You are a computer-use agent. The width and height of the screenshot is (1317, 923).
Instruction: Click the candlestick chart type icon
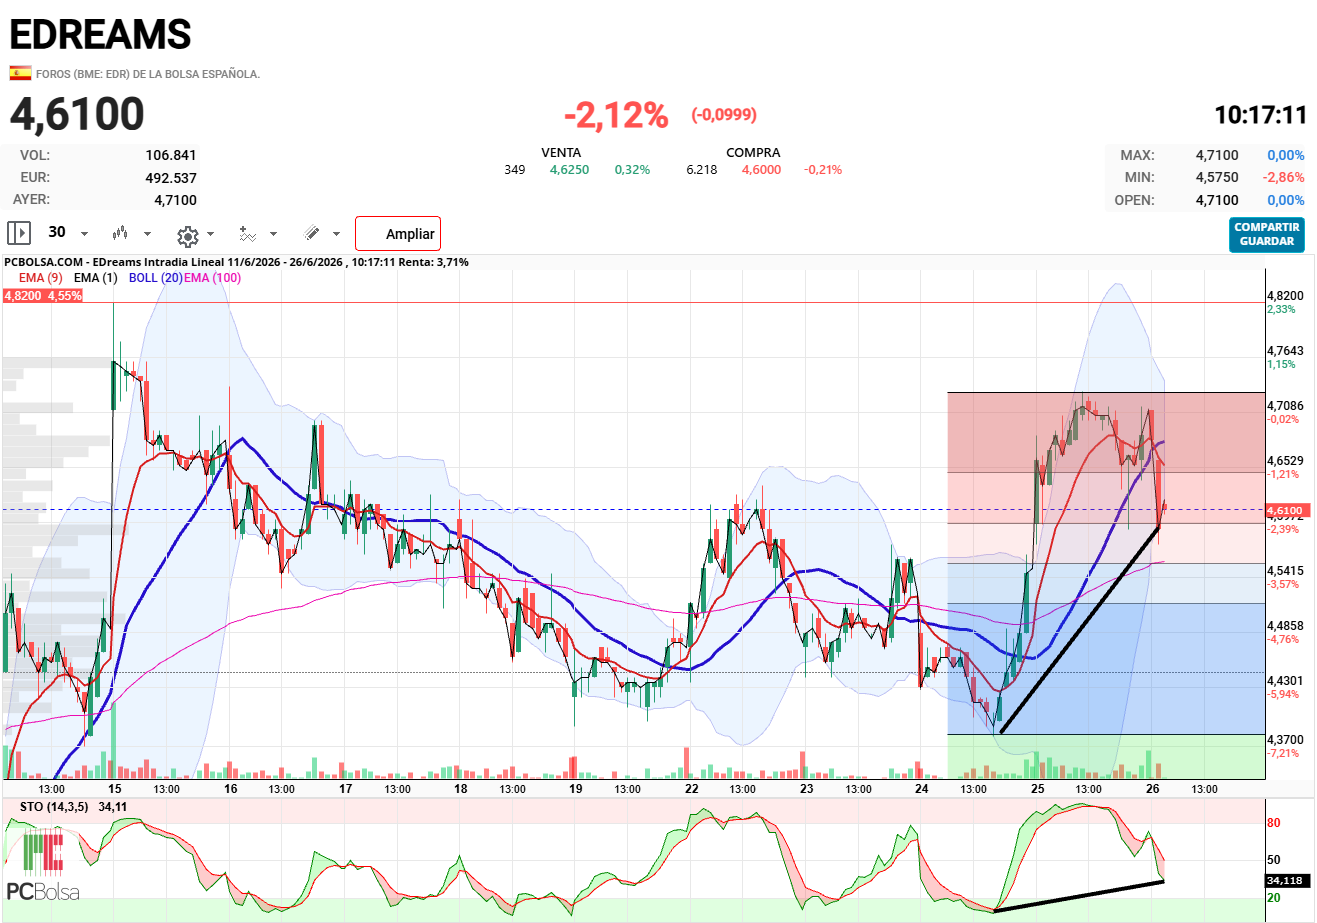120,233
